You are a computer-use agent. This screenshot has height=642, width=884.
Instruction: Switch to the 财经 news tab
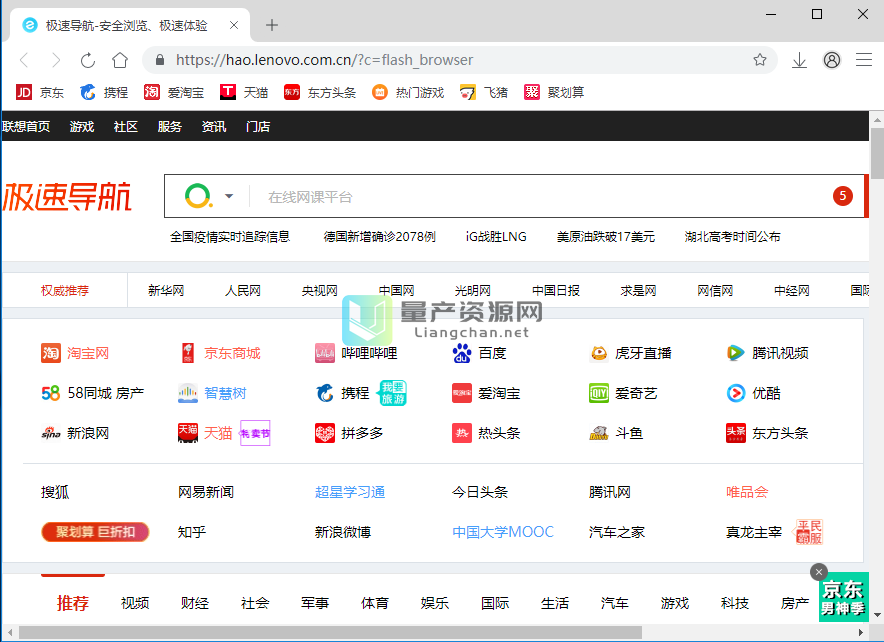(195, 603)
